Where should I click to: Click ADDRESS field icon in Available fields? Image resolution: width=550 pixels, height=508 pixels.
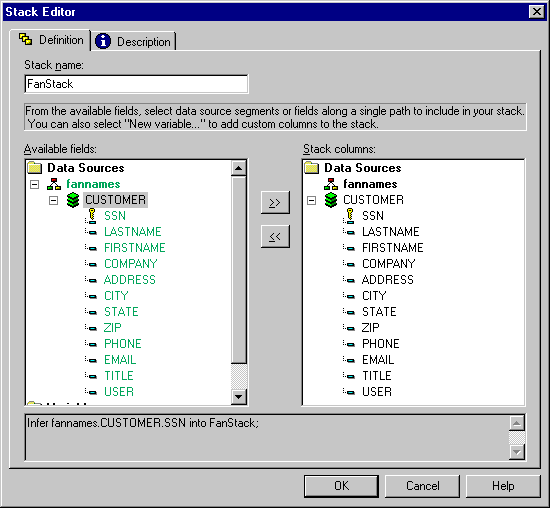click(91, 280)
